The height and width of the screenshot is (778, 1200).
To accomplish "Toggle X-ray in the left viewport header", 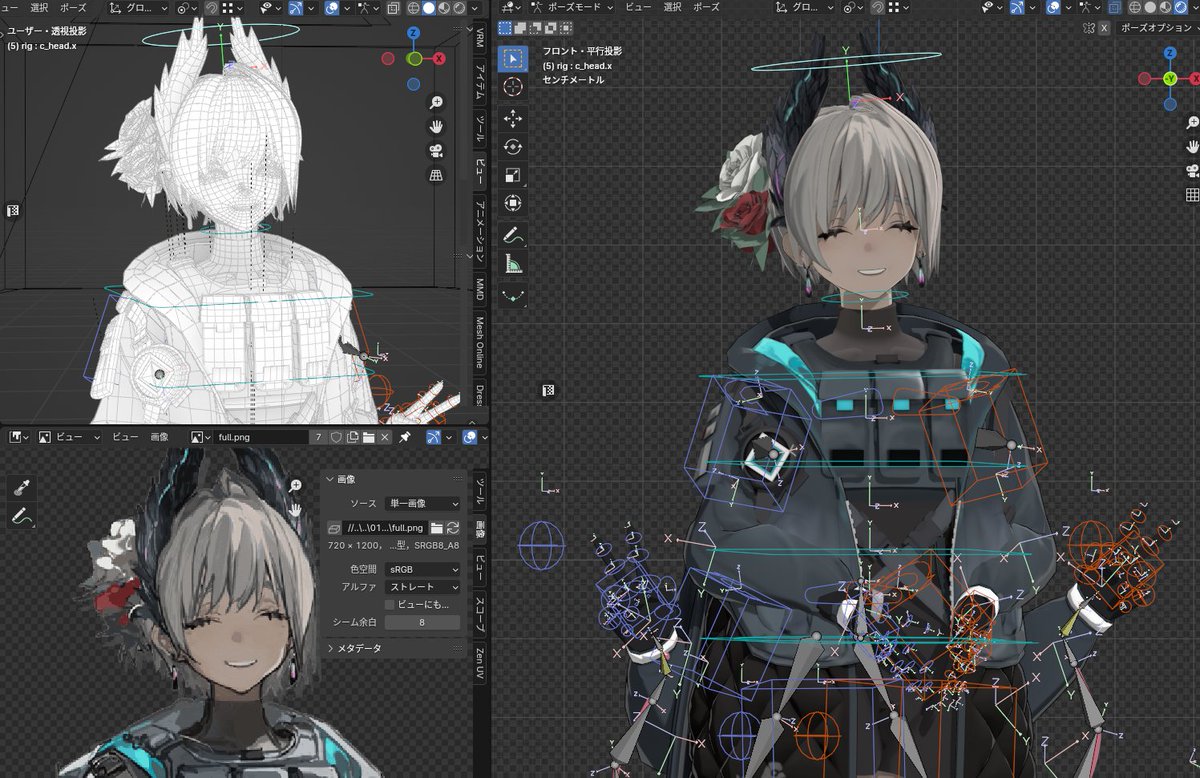I will click(393, 7).
